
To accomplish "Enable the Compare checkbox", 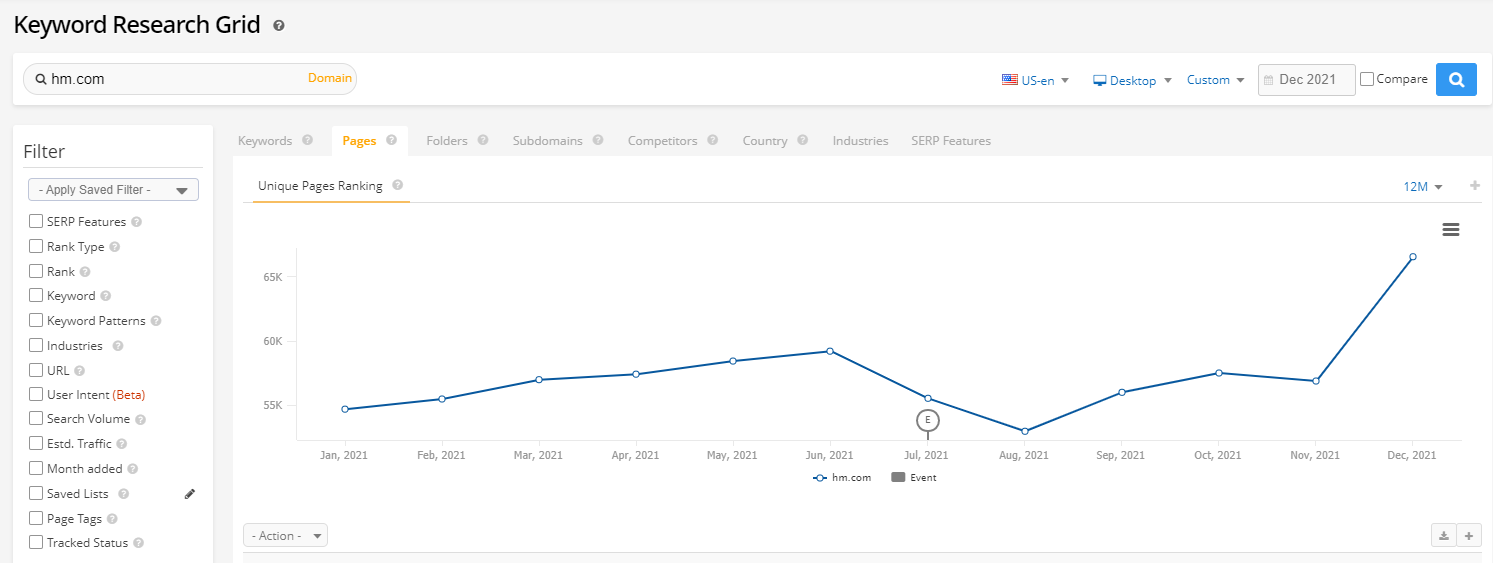I will pos(1367,79).
